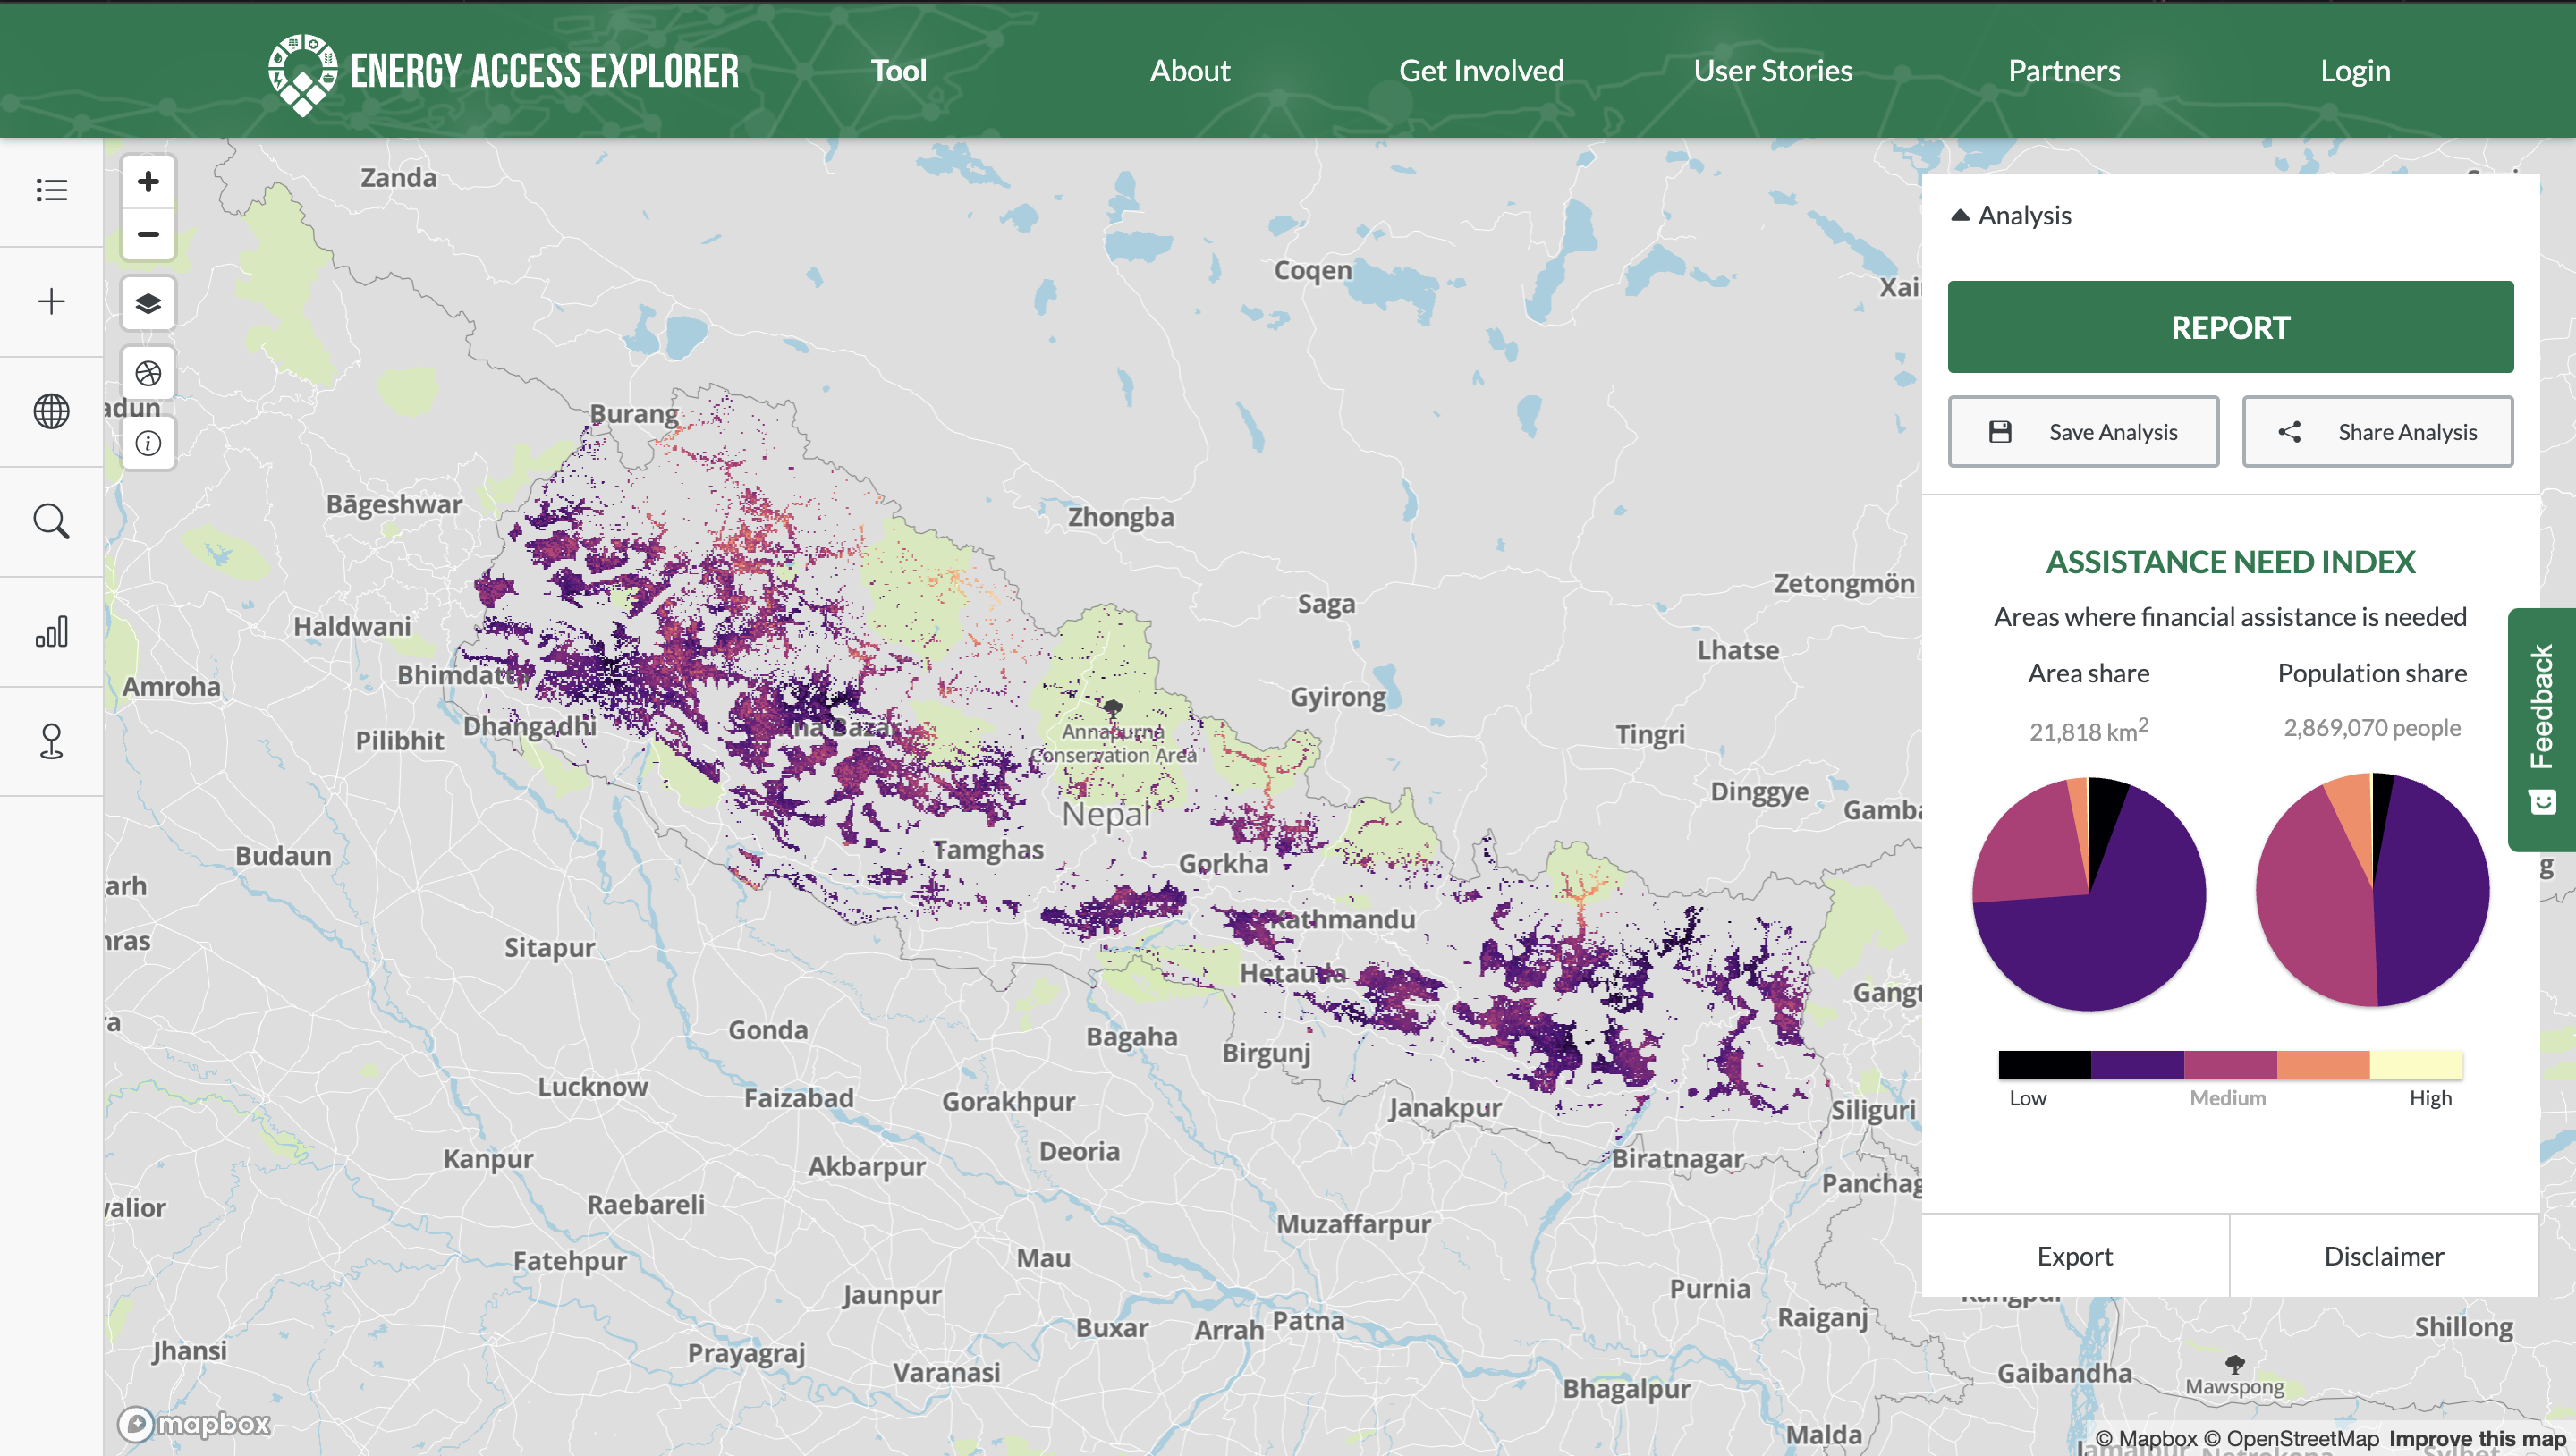Click the magnifier search icon in sidebar
Screen dimensions: 2576x1456
(x=51, y=521)
